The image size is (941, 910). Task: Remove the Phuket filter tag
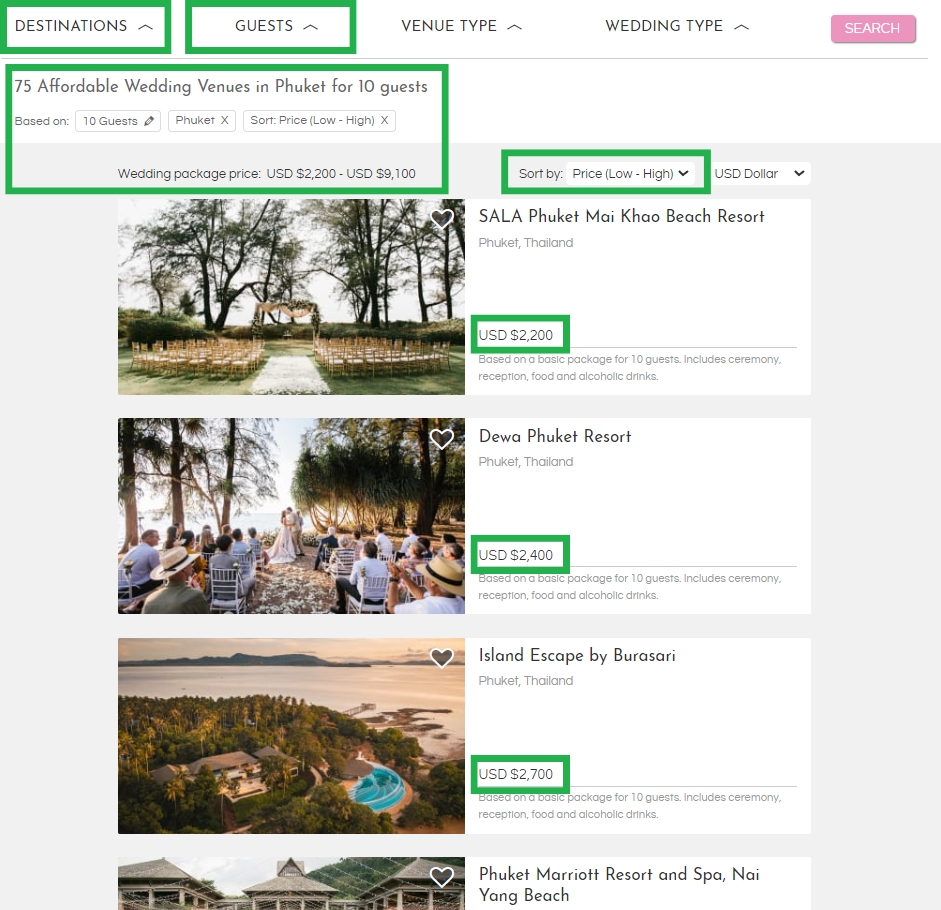coord(224,120)
